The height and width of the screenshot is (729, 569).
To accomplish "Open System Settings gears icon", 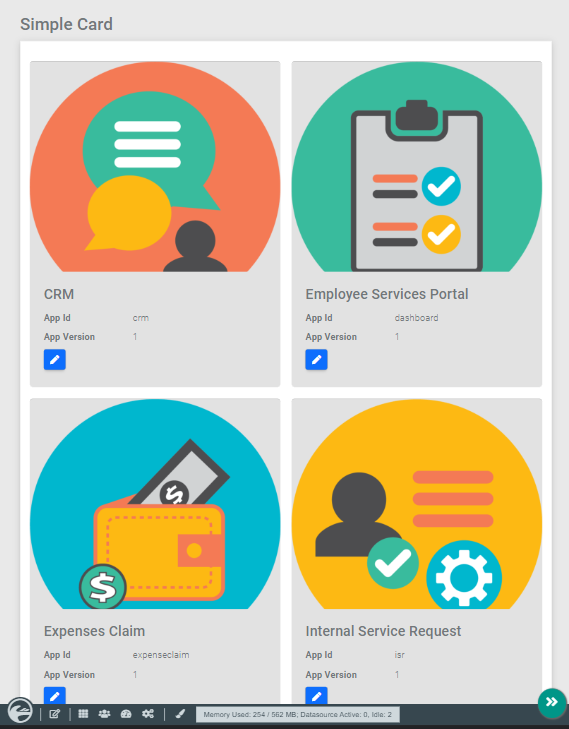I will [x=148, y=714].
